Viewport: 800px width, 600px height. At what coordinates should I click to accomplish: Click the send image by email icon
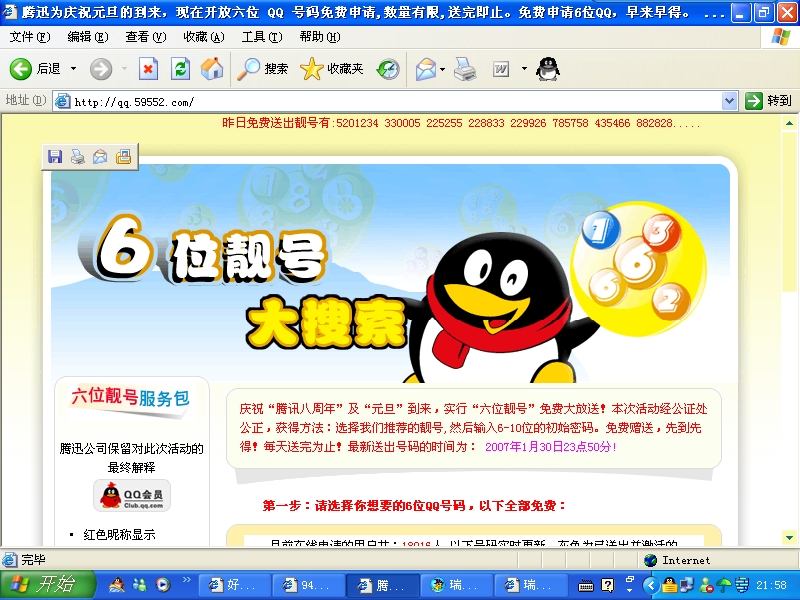tap(100, 157)
